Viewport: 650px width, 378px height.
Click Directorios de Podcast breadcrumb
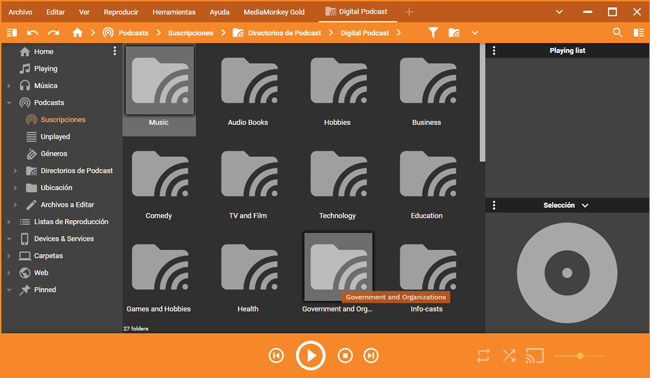tap(284, 33)
